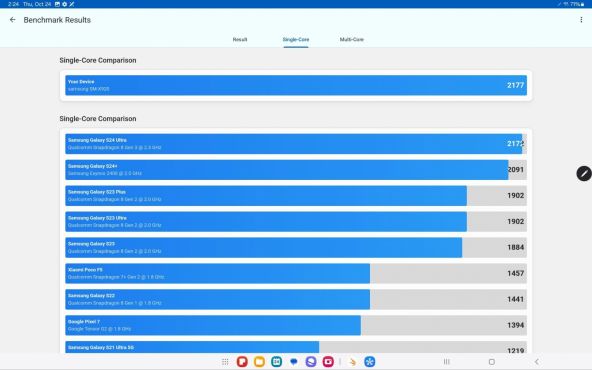Select the Samsung Galaxy S22 row
The image size is (592, 370).
coord(296,299)
